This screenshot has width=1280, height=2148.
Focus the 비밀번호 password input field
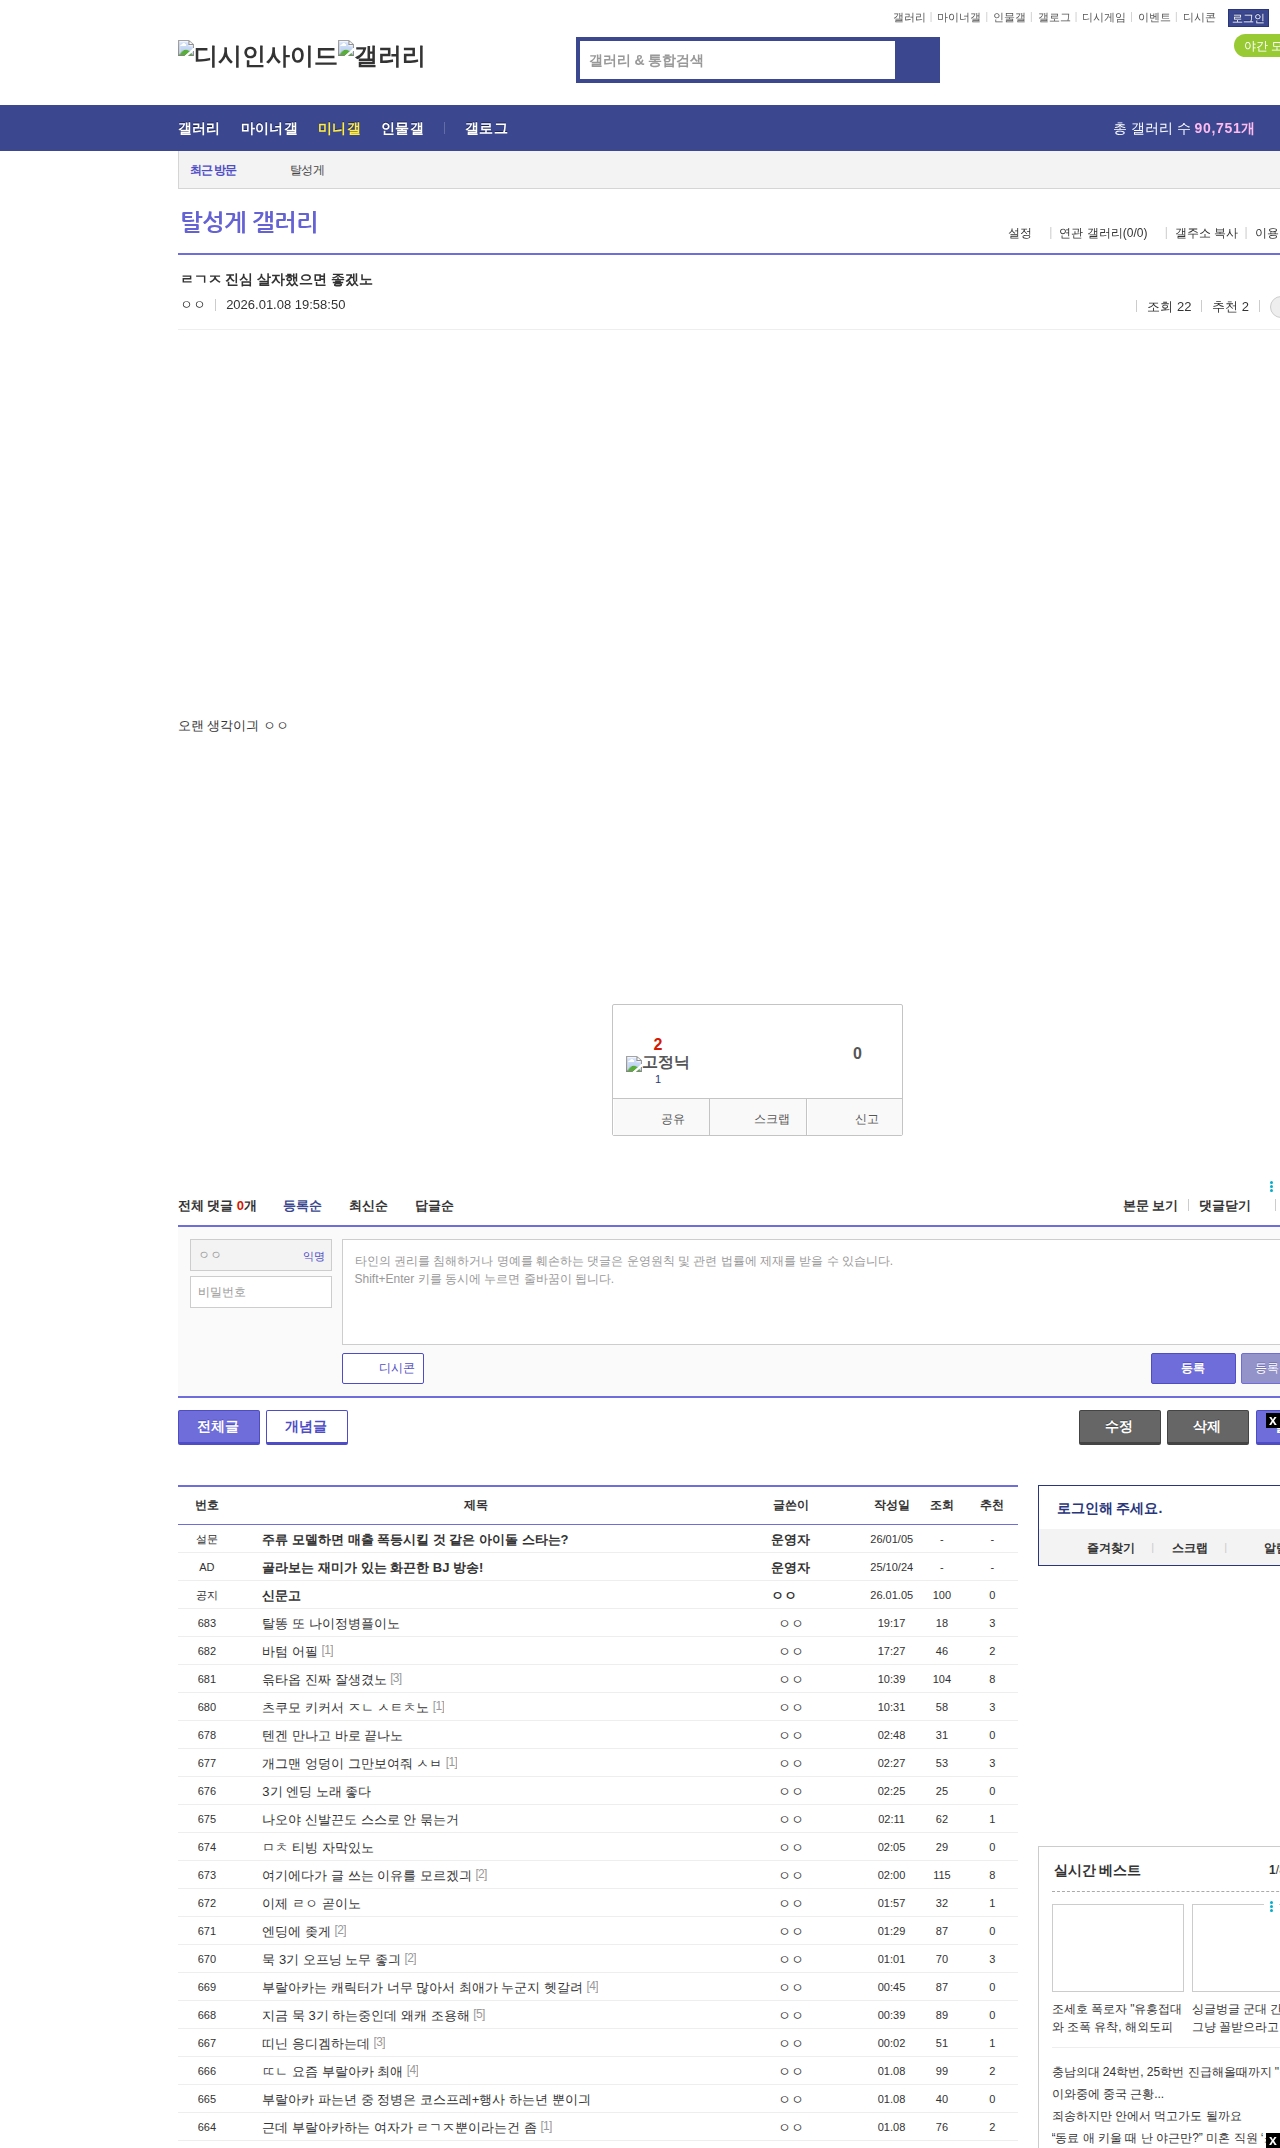pos(260,1292)
